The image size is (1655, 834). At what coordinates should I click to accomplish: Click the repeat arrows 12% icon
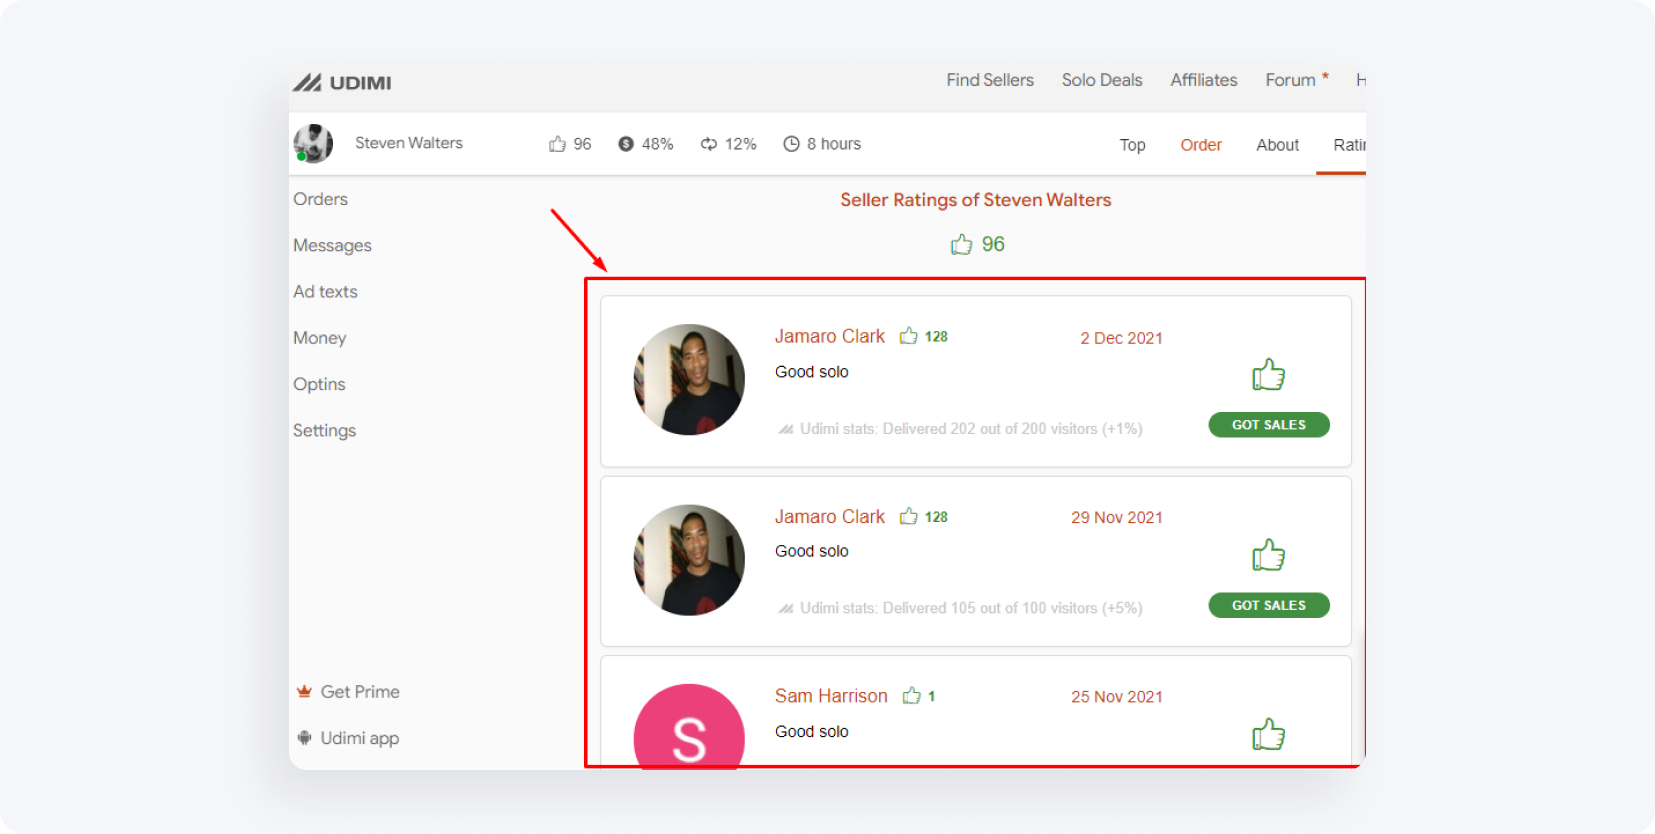(709, 144)
